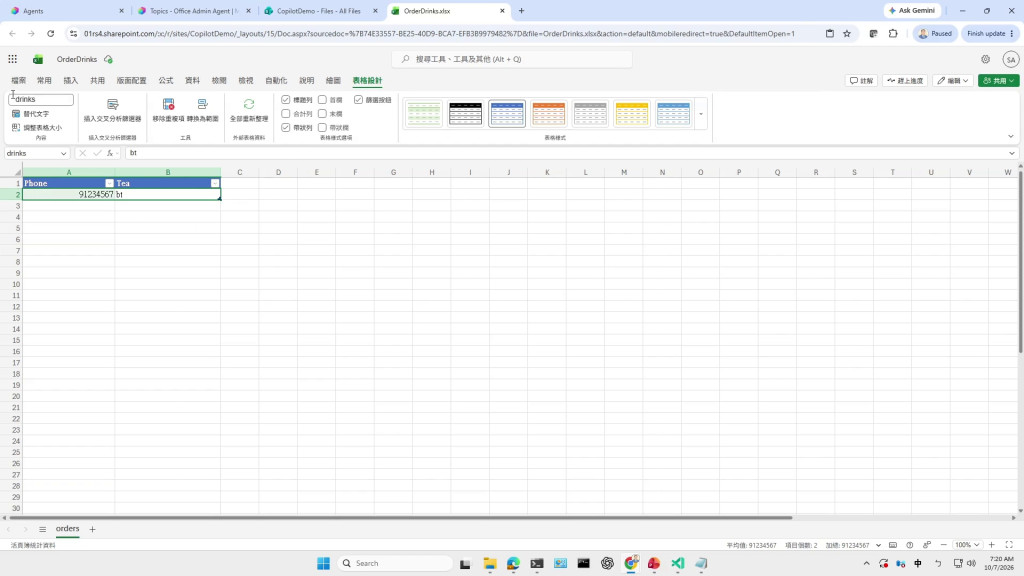Click the SA account avatar
The image size is (1024, 576).
pyautogui.click(x=1010, y=59)
